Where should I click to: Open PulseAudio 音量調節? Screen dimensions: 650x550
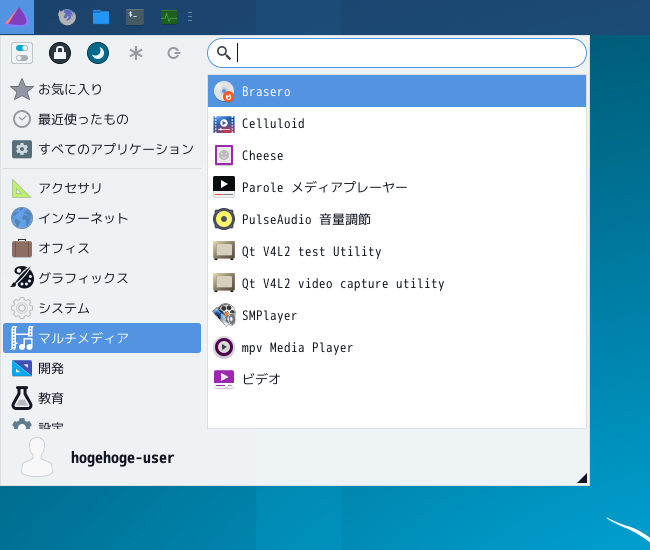[x=397, y=219]
